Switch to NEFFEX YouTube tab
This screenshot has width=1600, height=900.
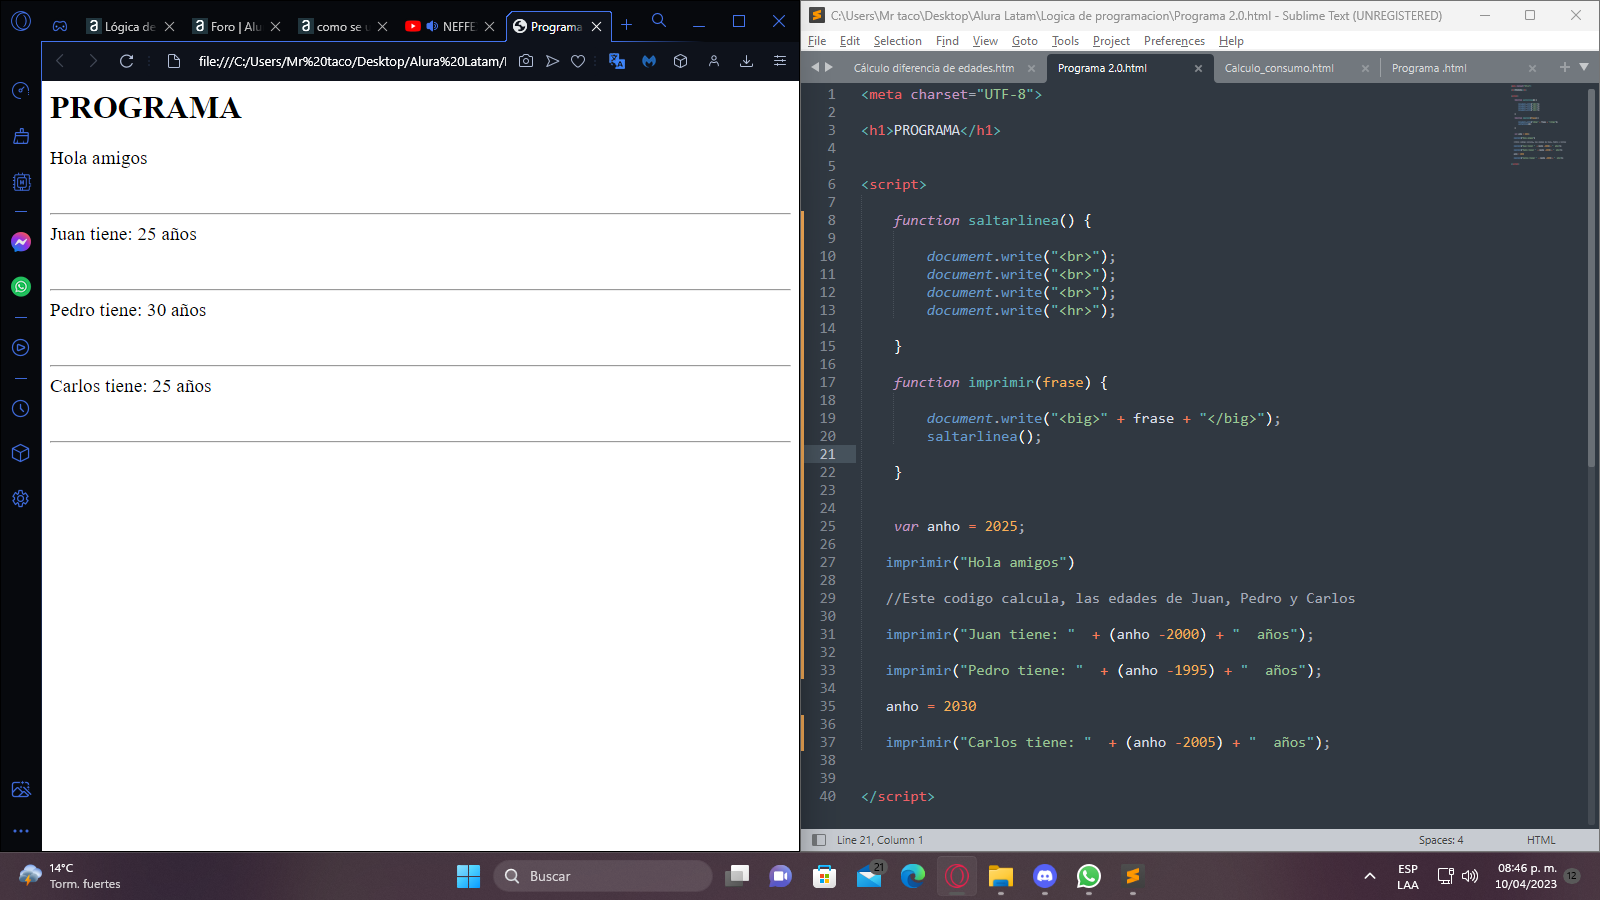point(449,26)
